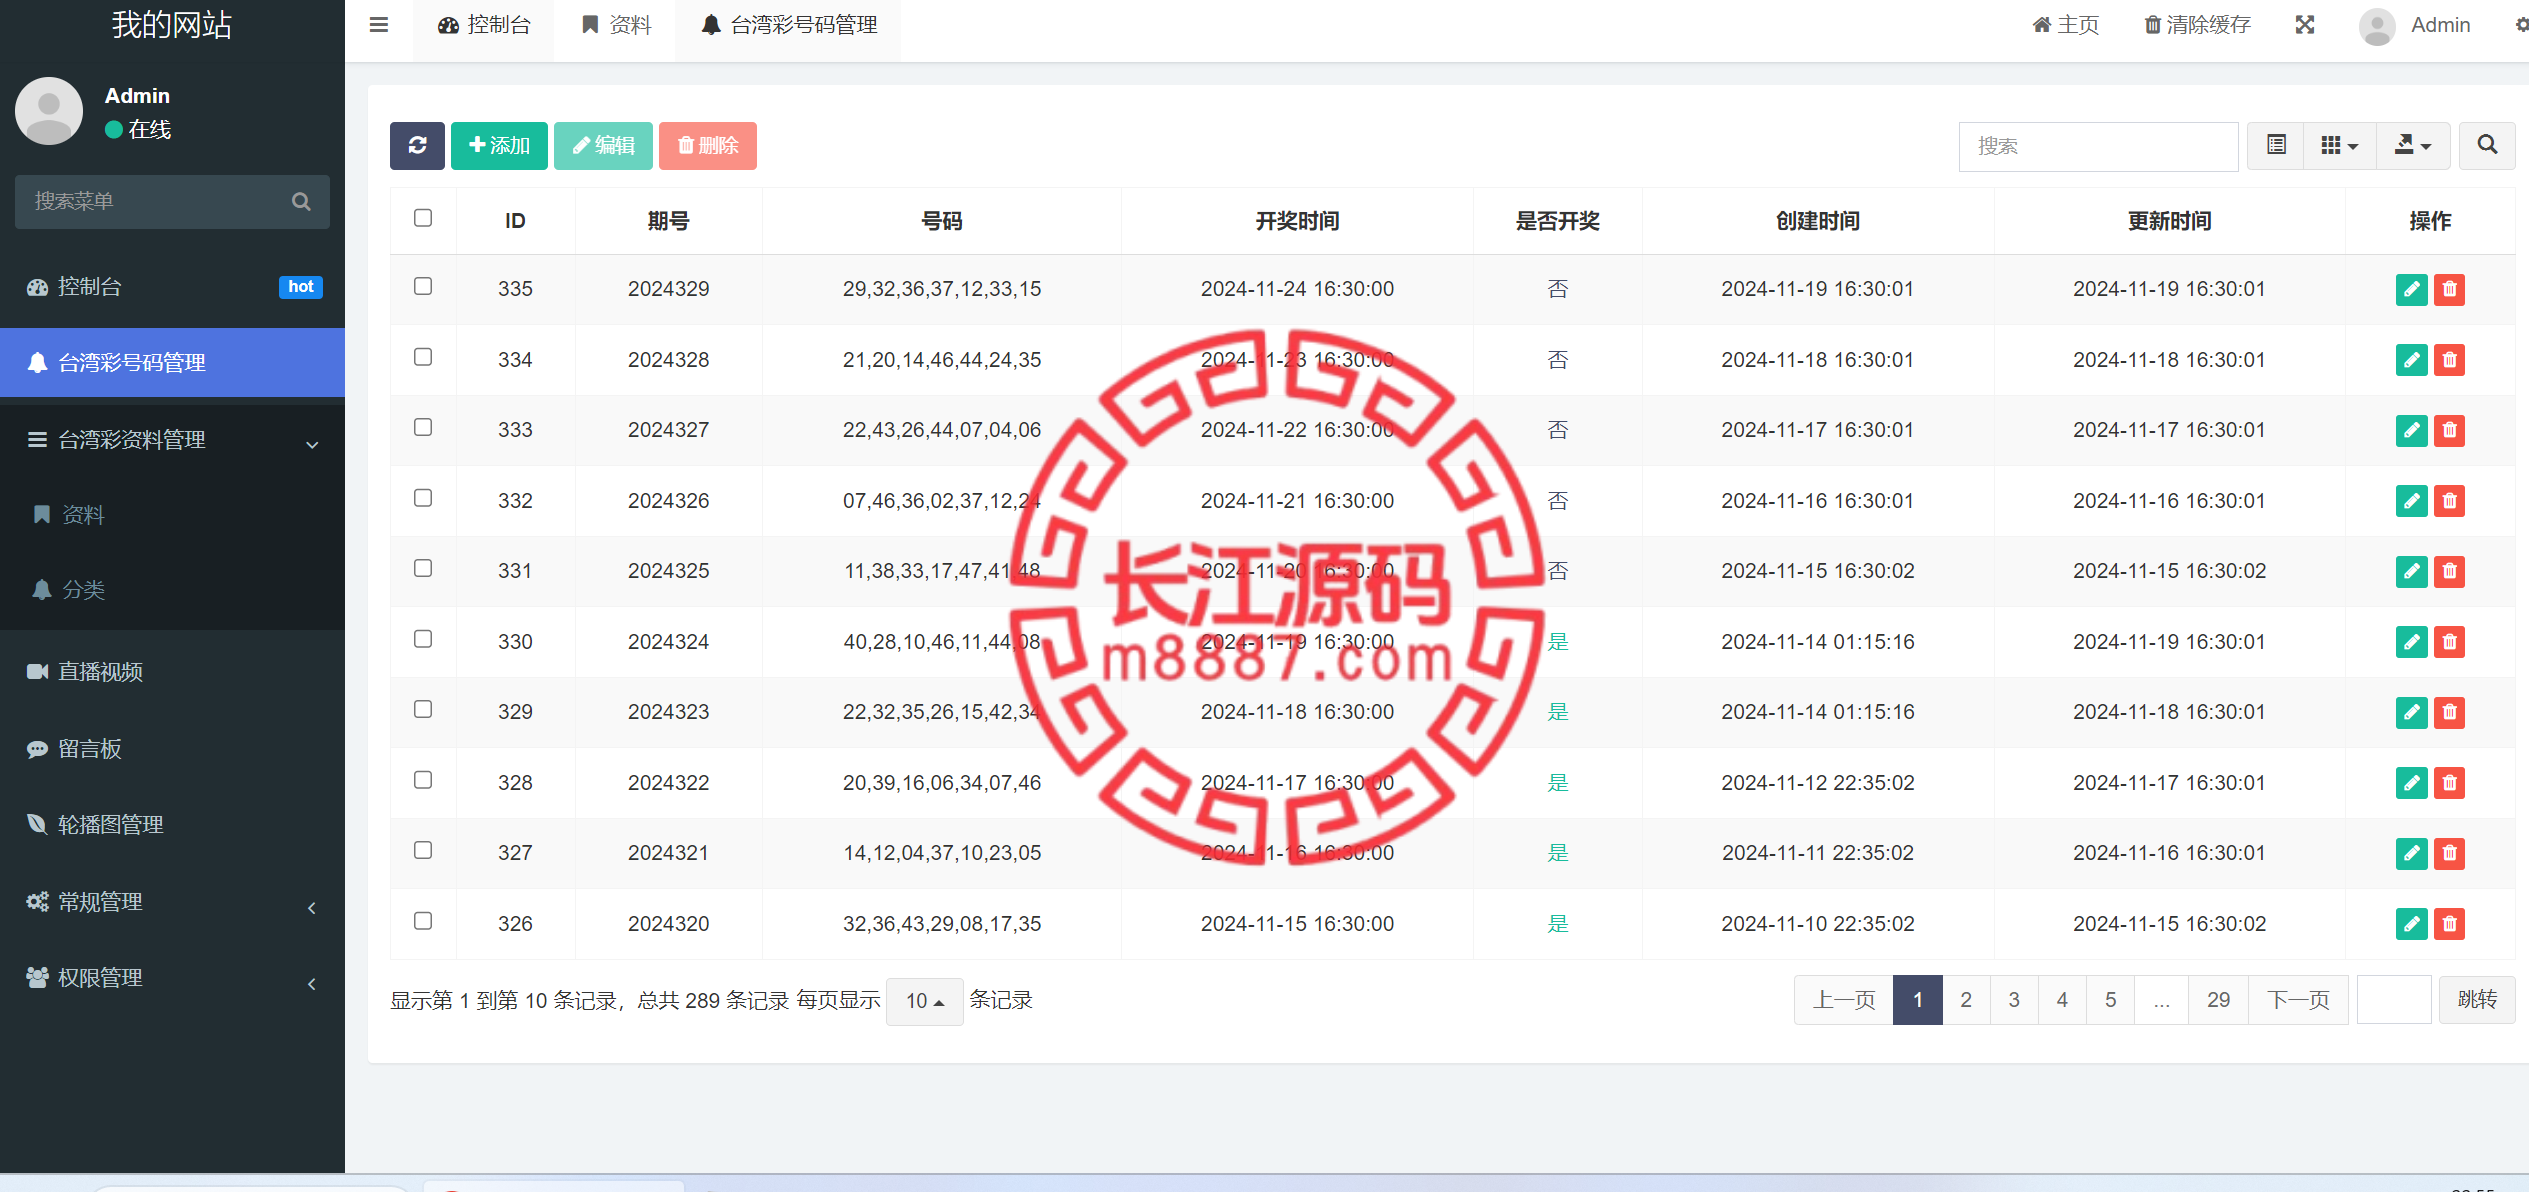Check the checkbox for row ID 329

423,709
